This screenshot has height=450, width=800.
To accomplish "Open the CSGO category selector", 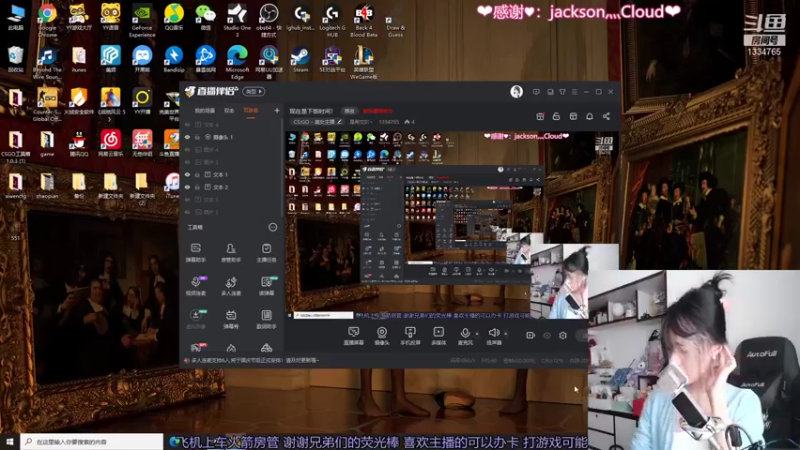I will (x=317, y=122).
